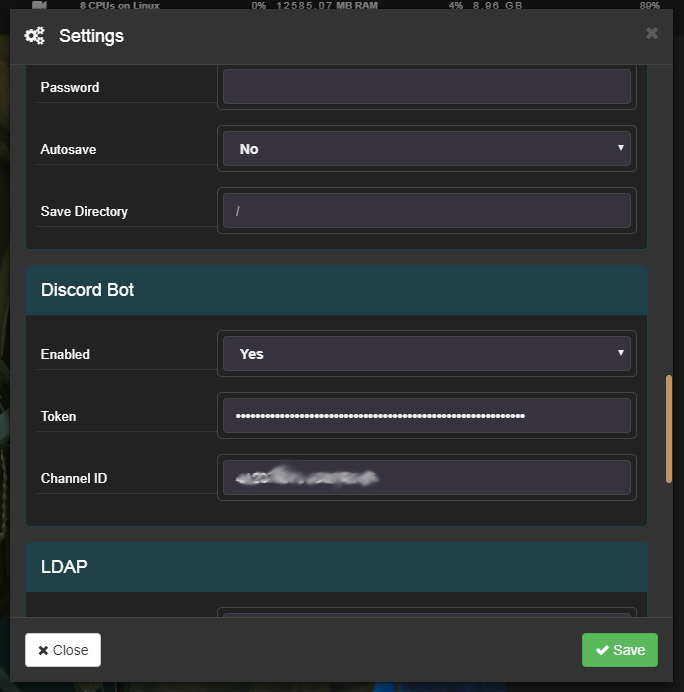Click the Settings gears icon
This screenshot has height=692, width=684.
pyautogui.click(x=34, y=36)
